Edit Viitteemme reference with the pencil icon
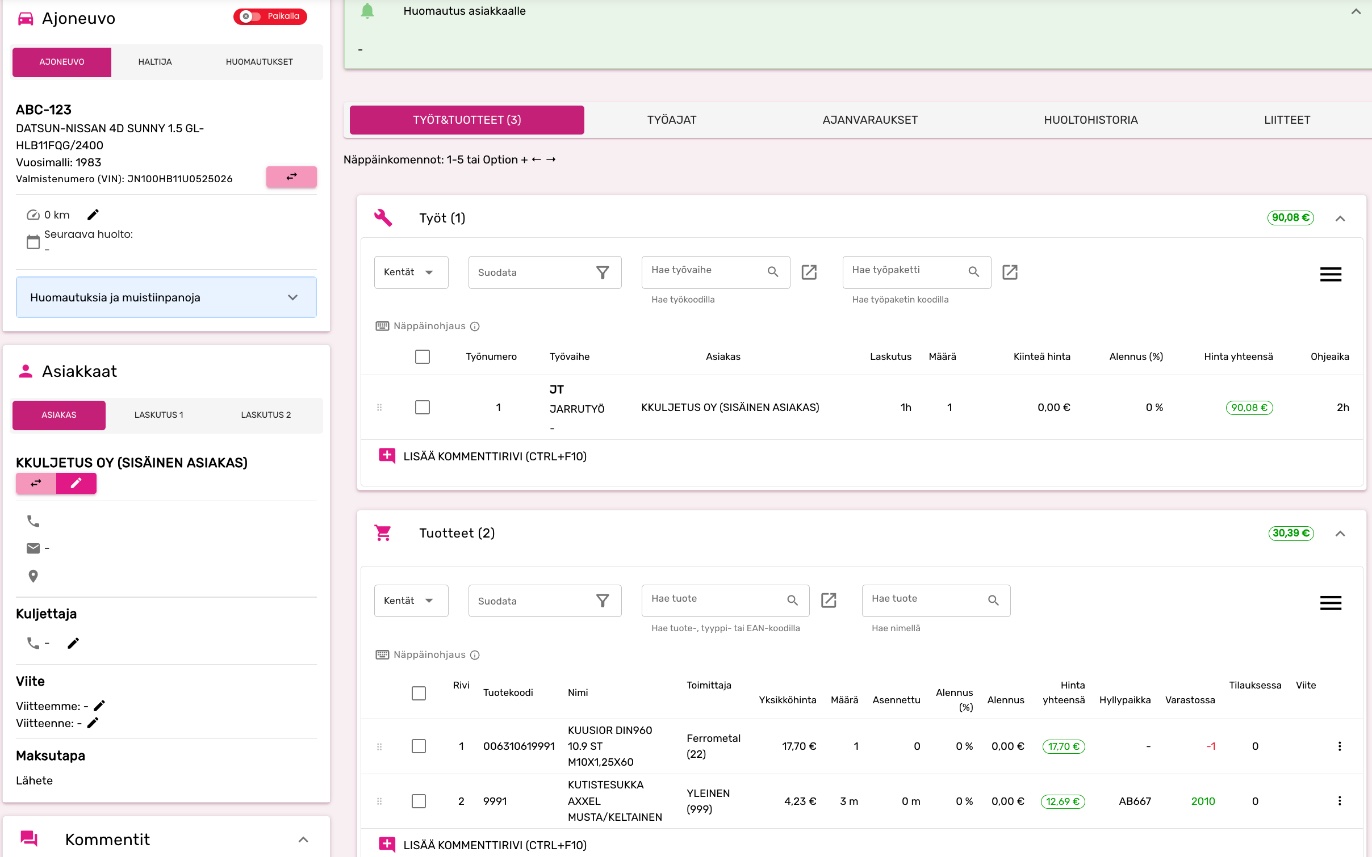Image resolution: width=1372 pixels, height=857 pixels. (x=99, y=706)
